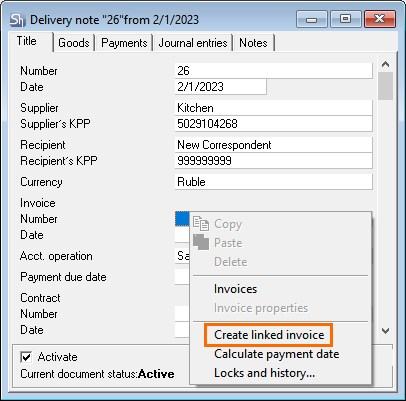Open the Notes tab
This screenshot has height=401, width=406.
coord(254,43)
